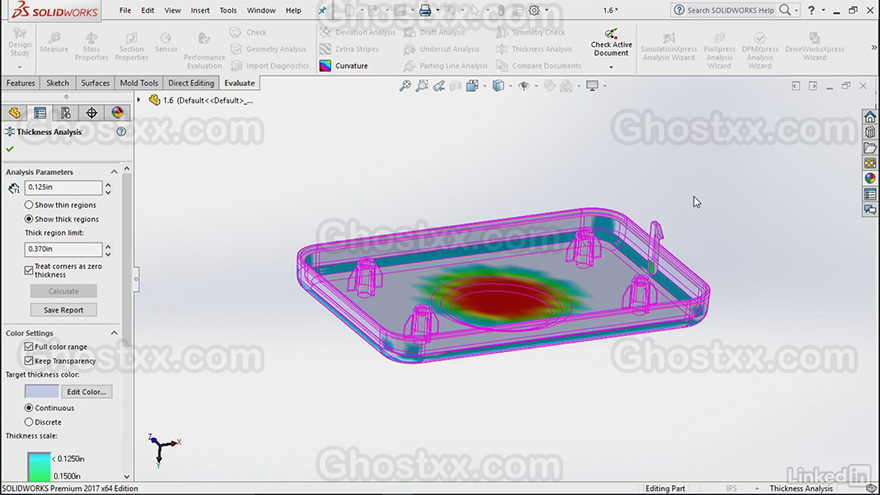
Task: Open the PropertyManager tab
Action: [x=40, y=113]
